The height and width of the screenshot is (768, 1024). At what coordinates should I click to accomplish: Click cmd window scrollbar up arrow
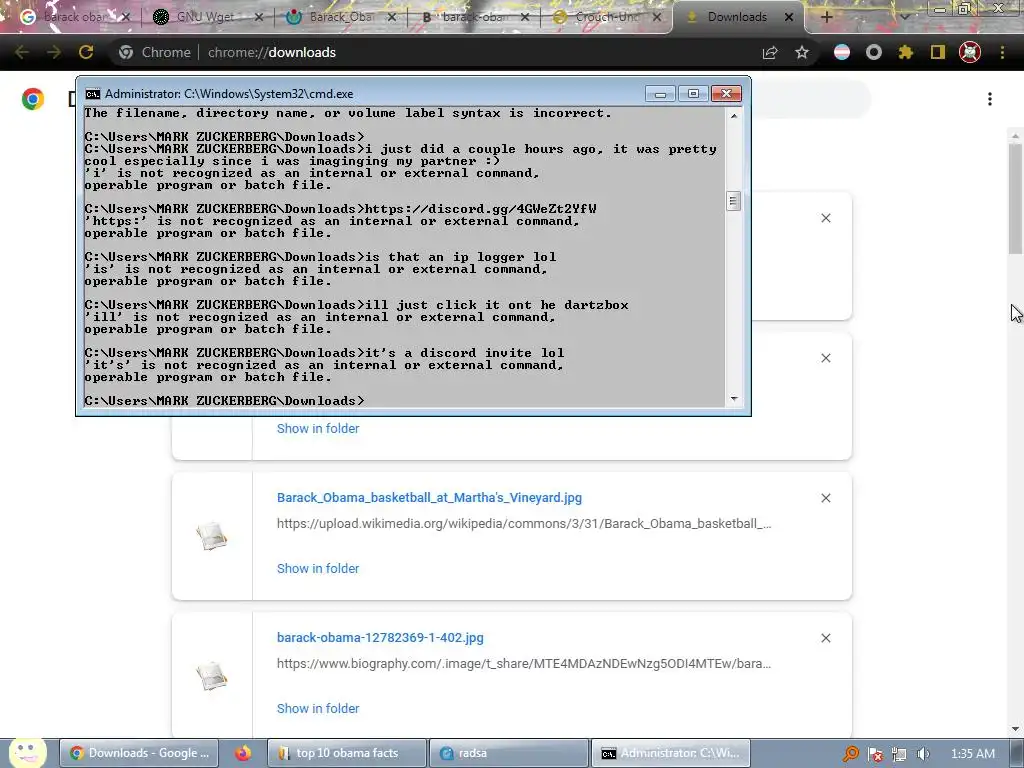pos(733,116)
